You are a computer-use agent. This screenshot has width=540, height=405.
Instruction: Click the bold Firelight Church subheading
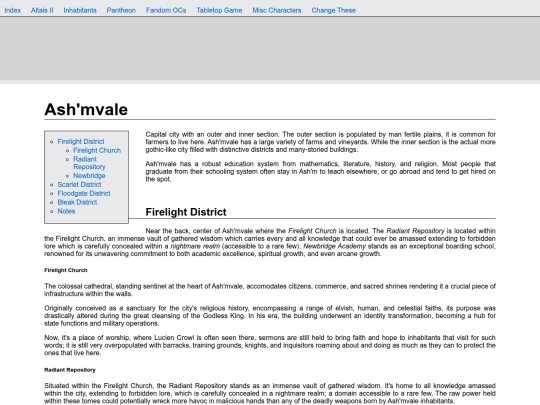click(x=66, y=270)
